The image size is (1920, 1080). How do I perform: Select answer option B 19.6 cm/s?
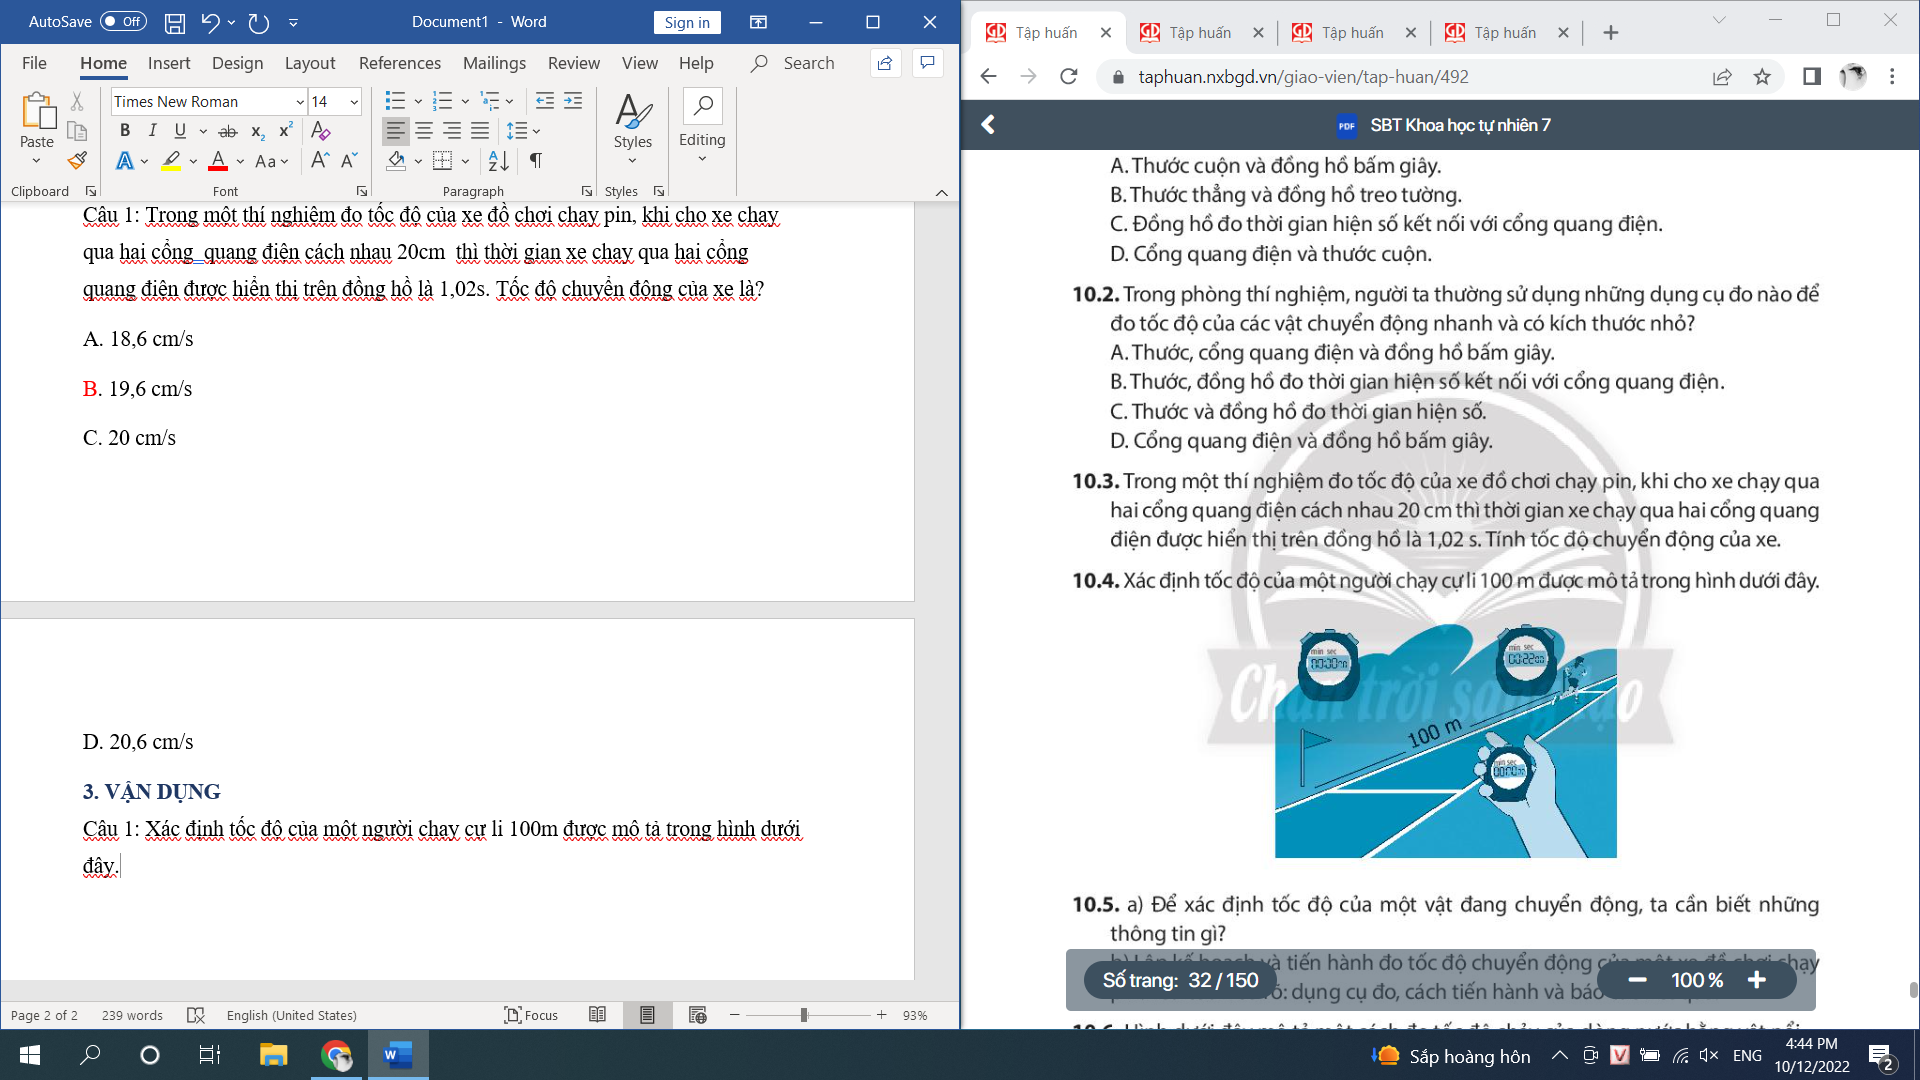(136, 388)
